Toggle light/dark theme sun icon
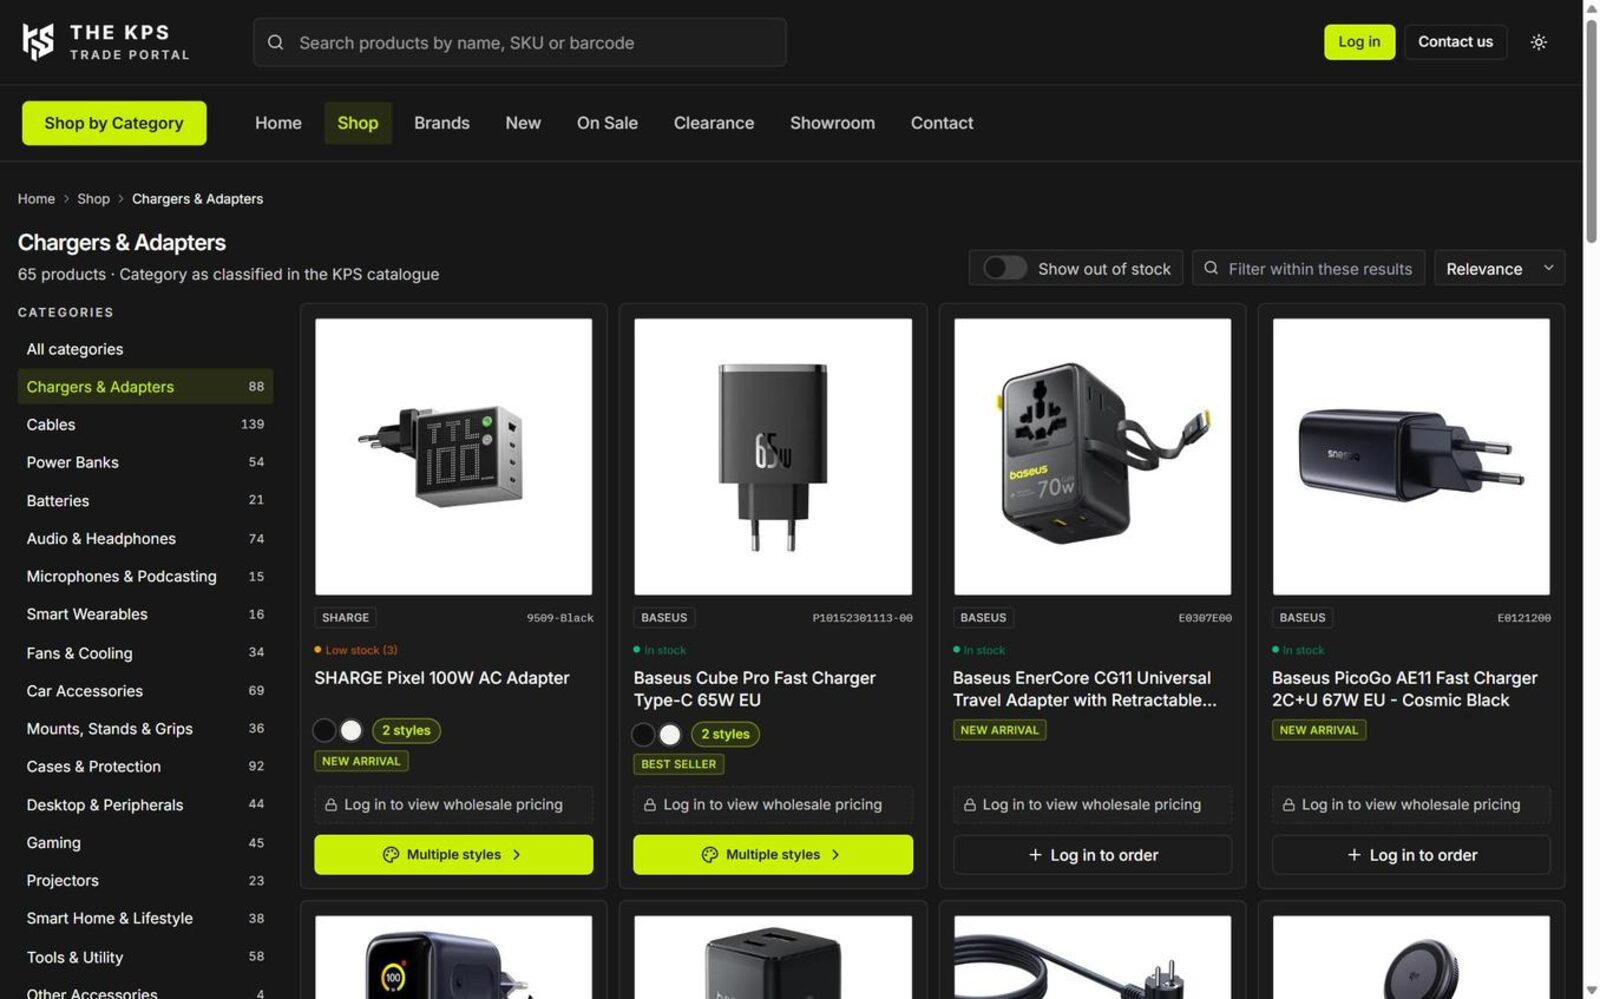 (1539, 42)
